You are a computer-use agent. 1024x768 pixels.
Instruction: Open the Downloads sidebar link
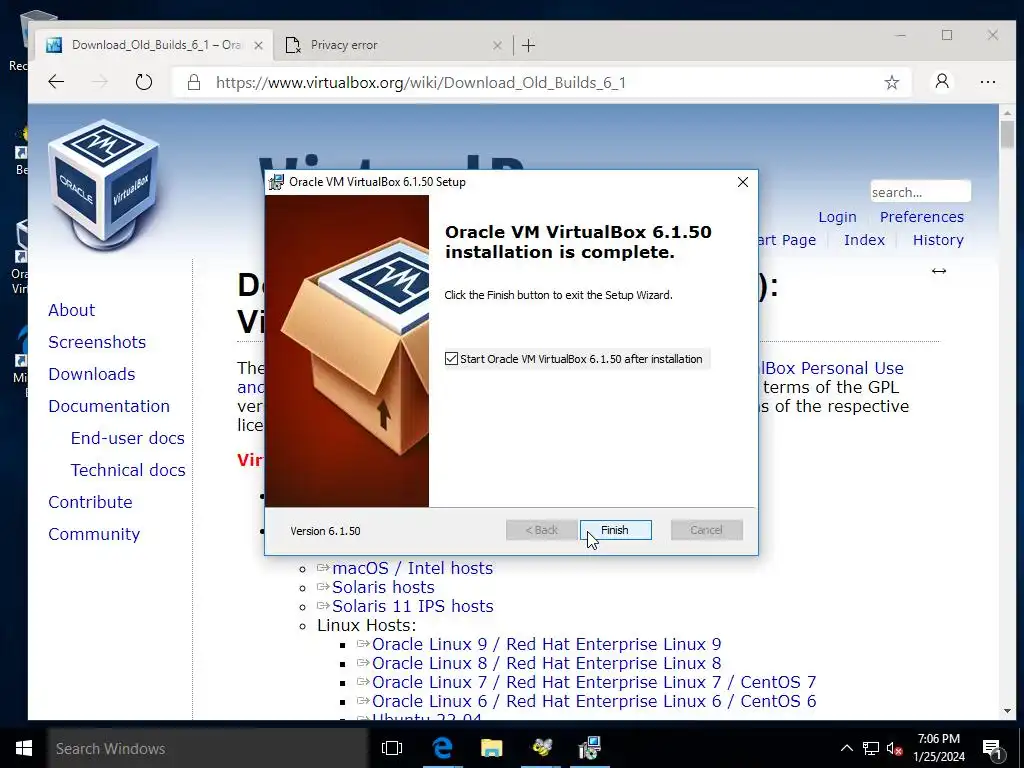pos(91,374)
